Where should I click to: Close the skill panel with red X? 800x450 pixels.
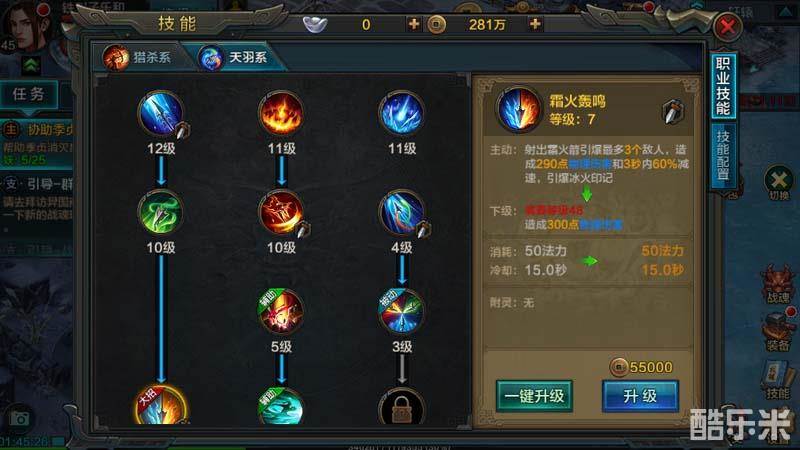tap(728, 26)
